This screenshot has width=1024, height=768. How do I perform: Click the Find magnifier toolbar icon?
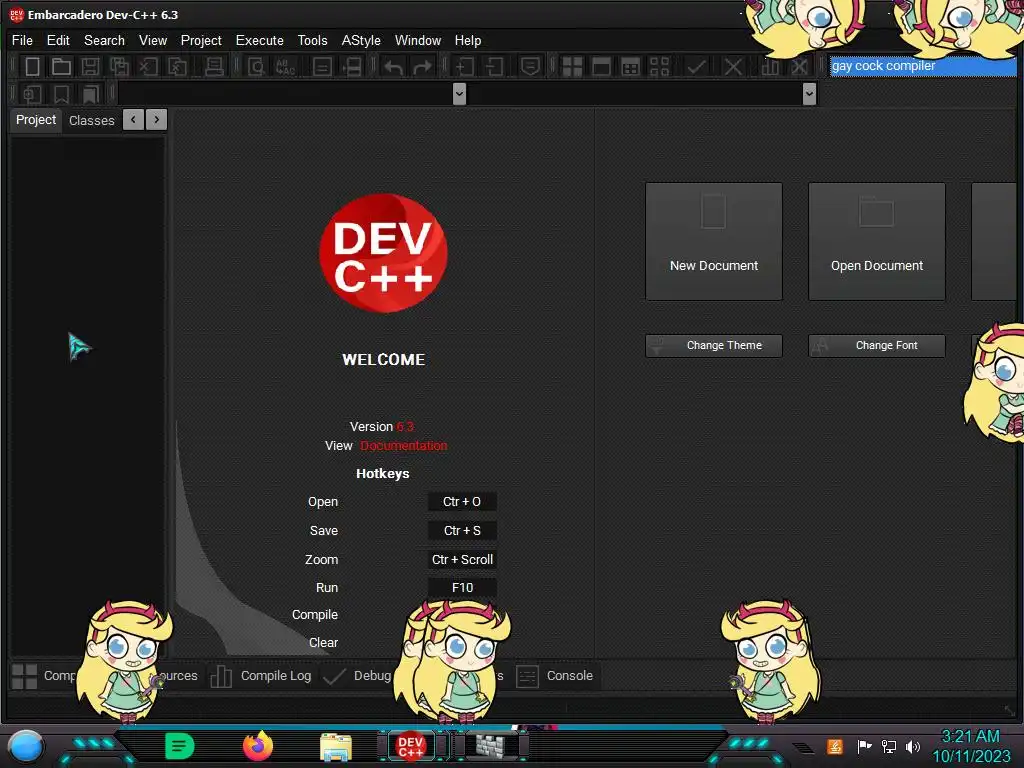tap(256, 66)
